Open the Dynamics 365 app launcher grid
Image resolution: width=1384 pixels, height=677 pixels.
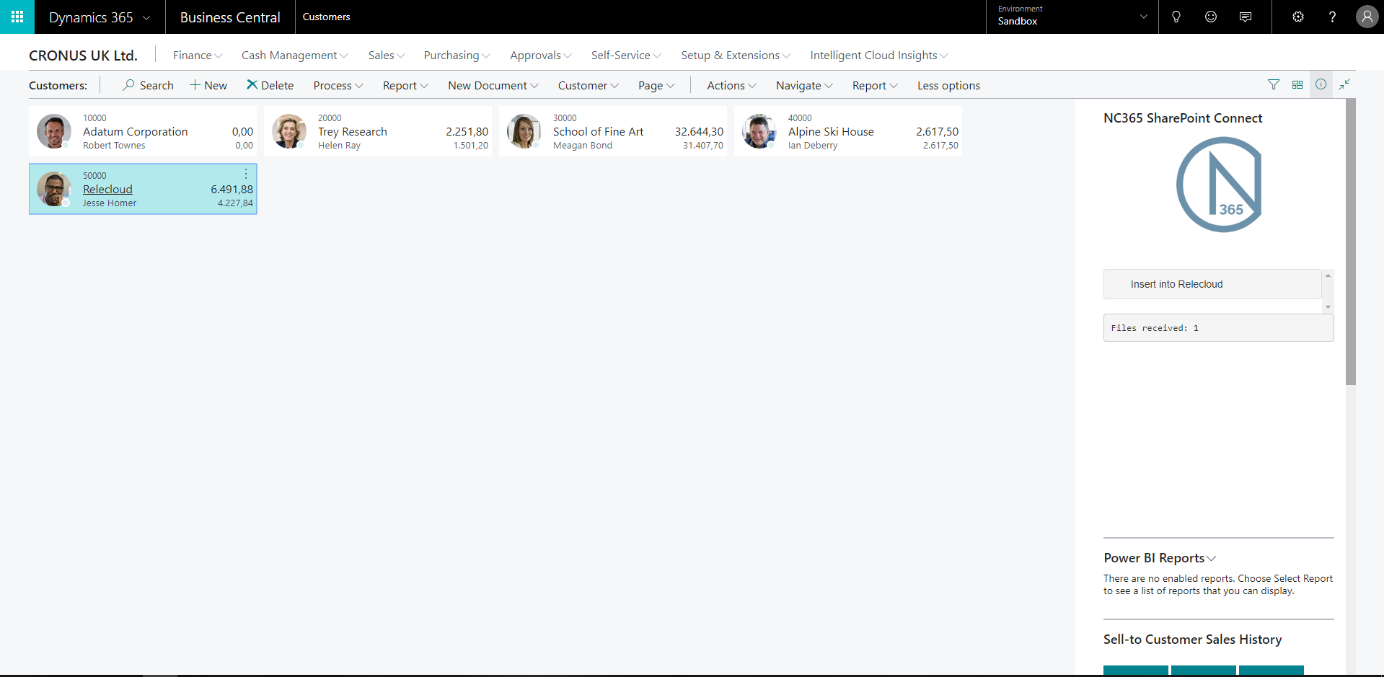coord(17,17)
